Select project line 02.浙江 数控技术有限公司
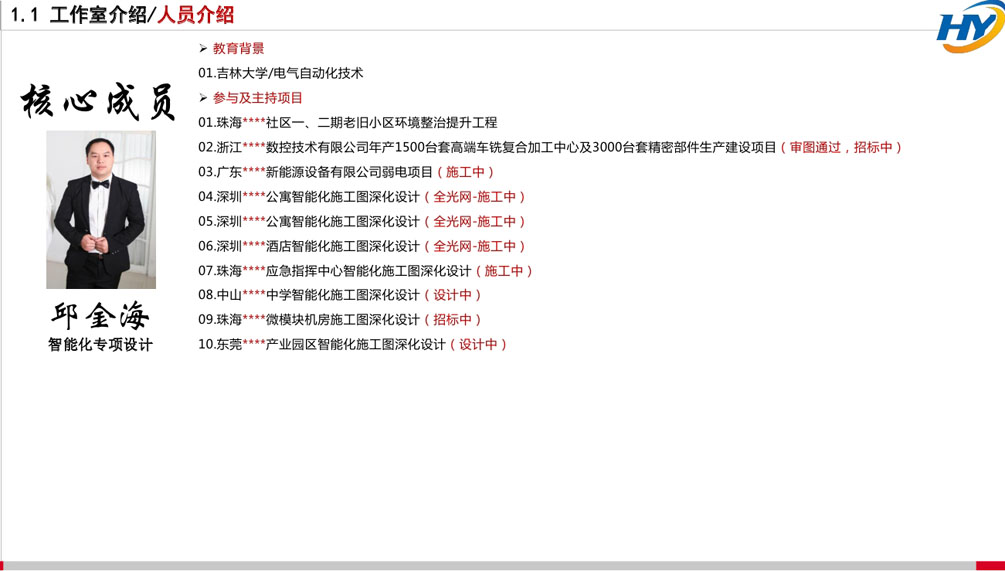The image size is (1005, 571). (x=549, y=147)
